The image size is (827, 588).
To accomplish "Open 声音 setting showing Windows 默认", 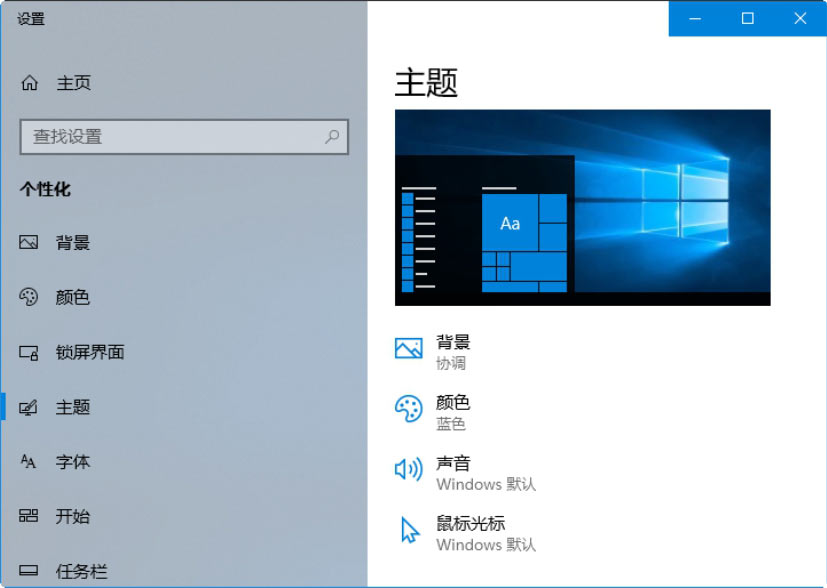I will pos(485,473).
